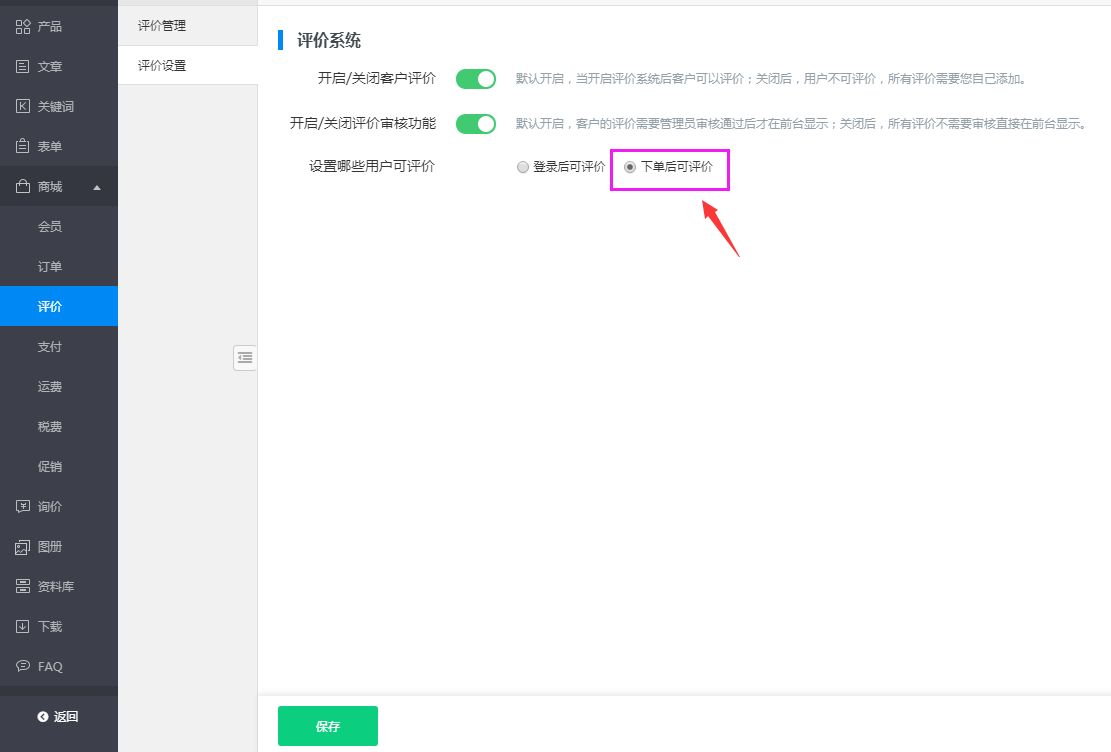Click the 资料库 database icon
The width and height of the screenshot is (1111, 752).
23,586
